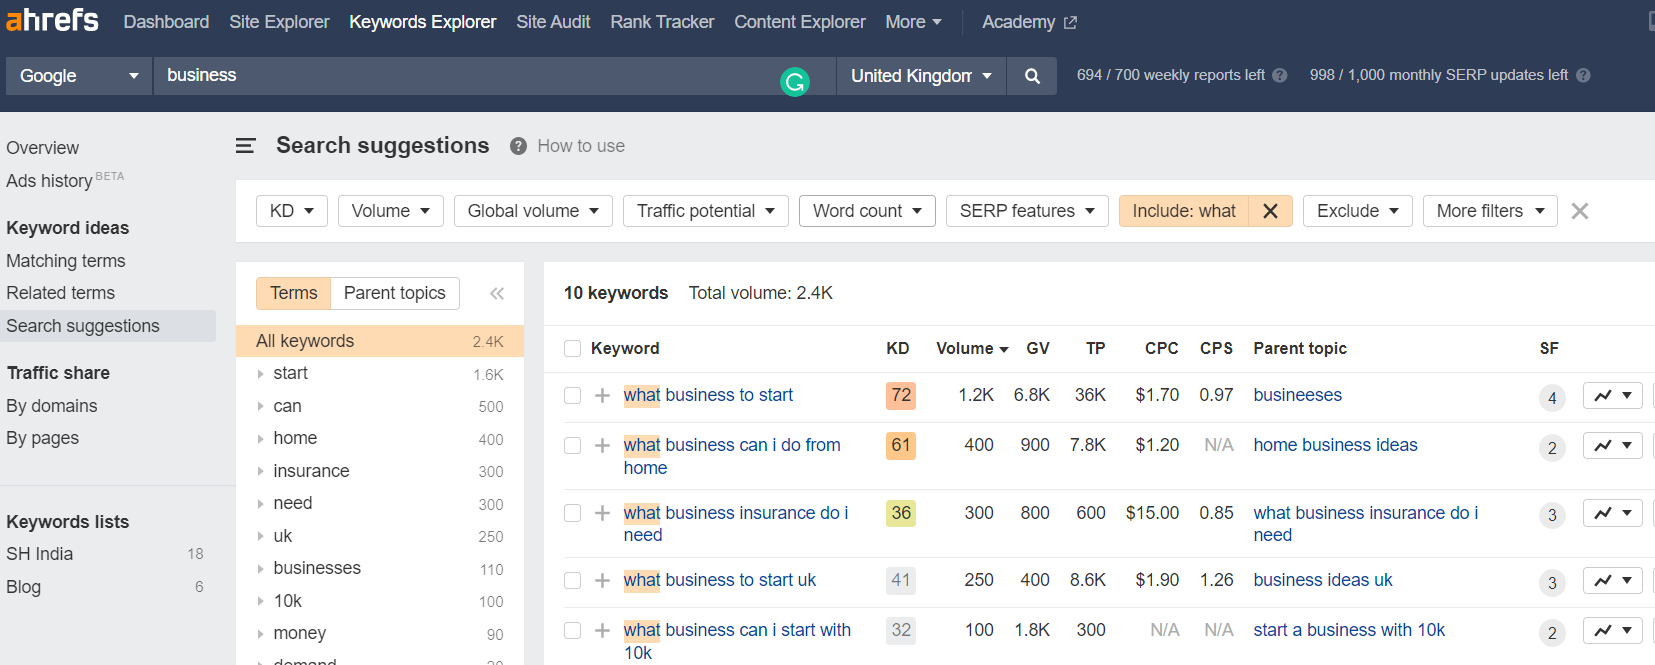The height and width of the screenshot is (665, 1655).
Task: Open trend chart for business insurance row
Action: [1612, 513]
